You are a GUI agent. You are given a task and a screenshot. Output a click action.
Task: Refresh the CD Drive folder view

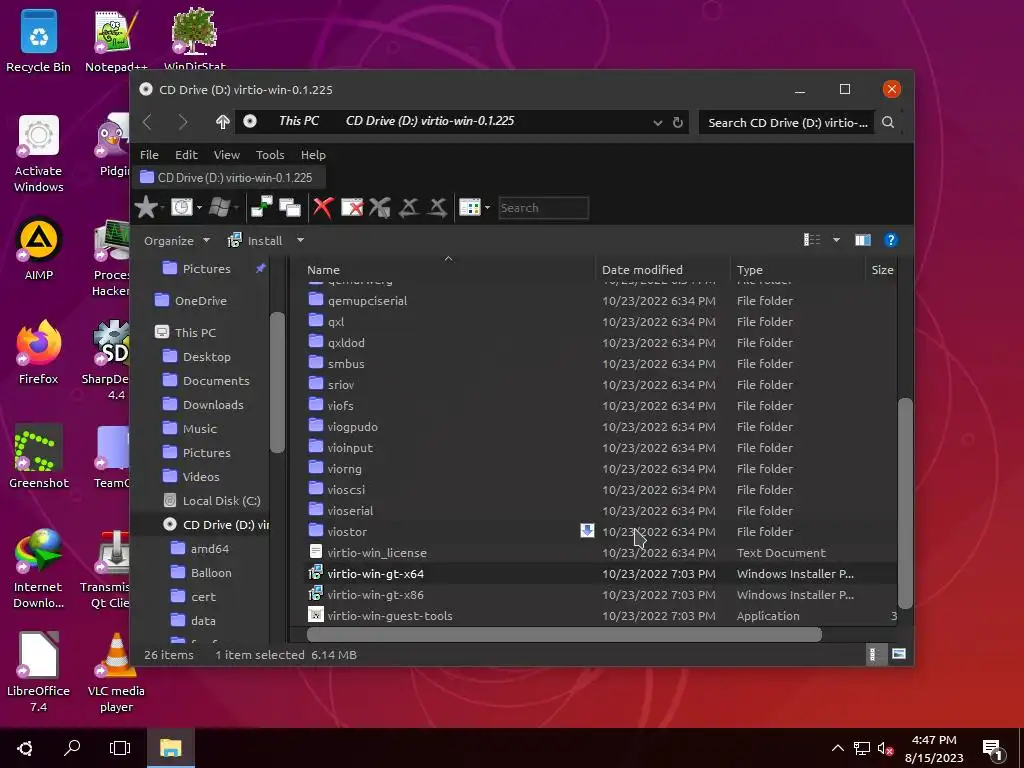coord(678,122)
